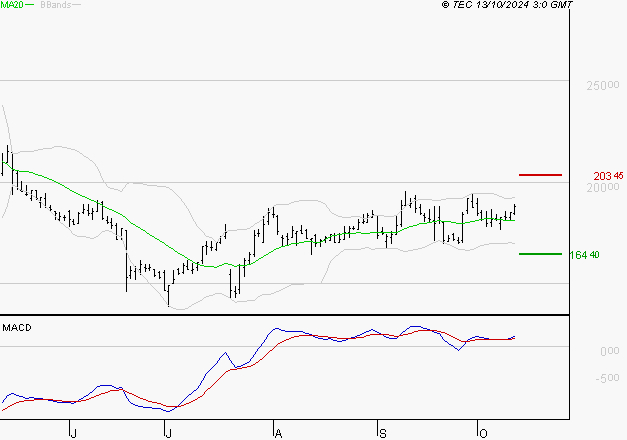The width and height of the screenshot is (627, 440).
Task: Click the MACD 000 axis label
Action: point(609,351)
